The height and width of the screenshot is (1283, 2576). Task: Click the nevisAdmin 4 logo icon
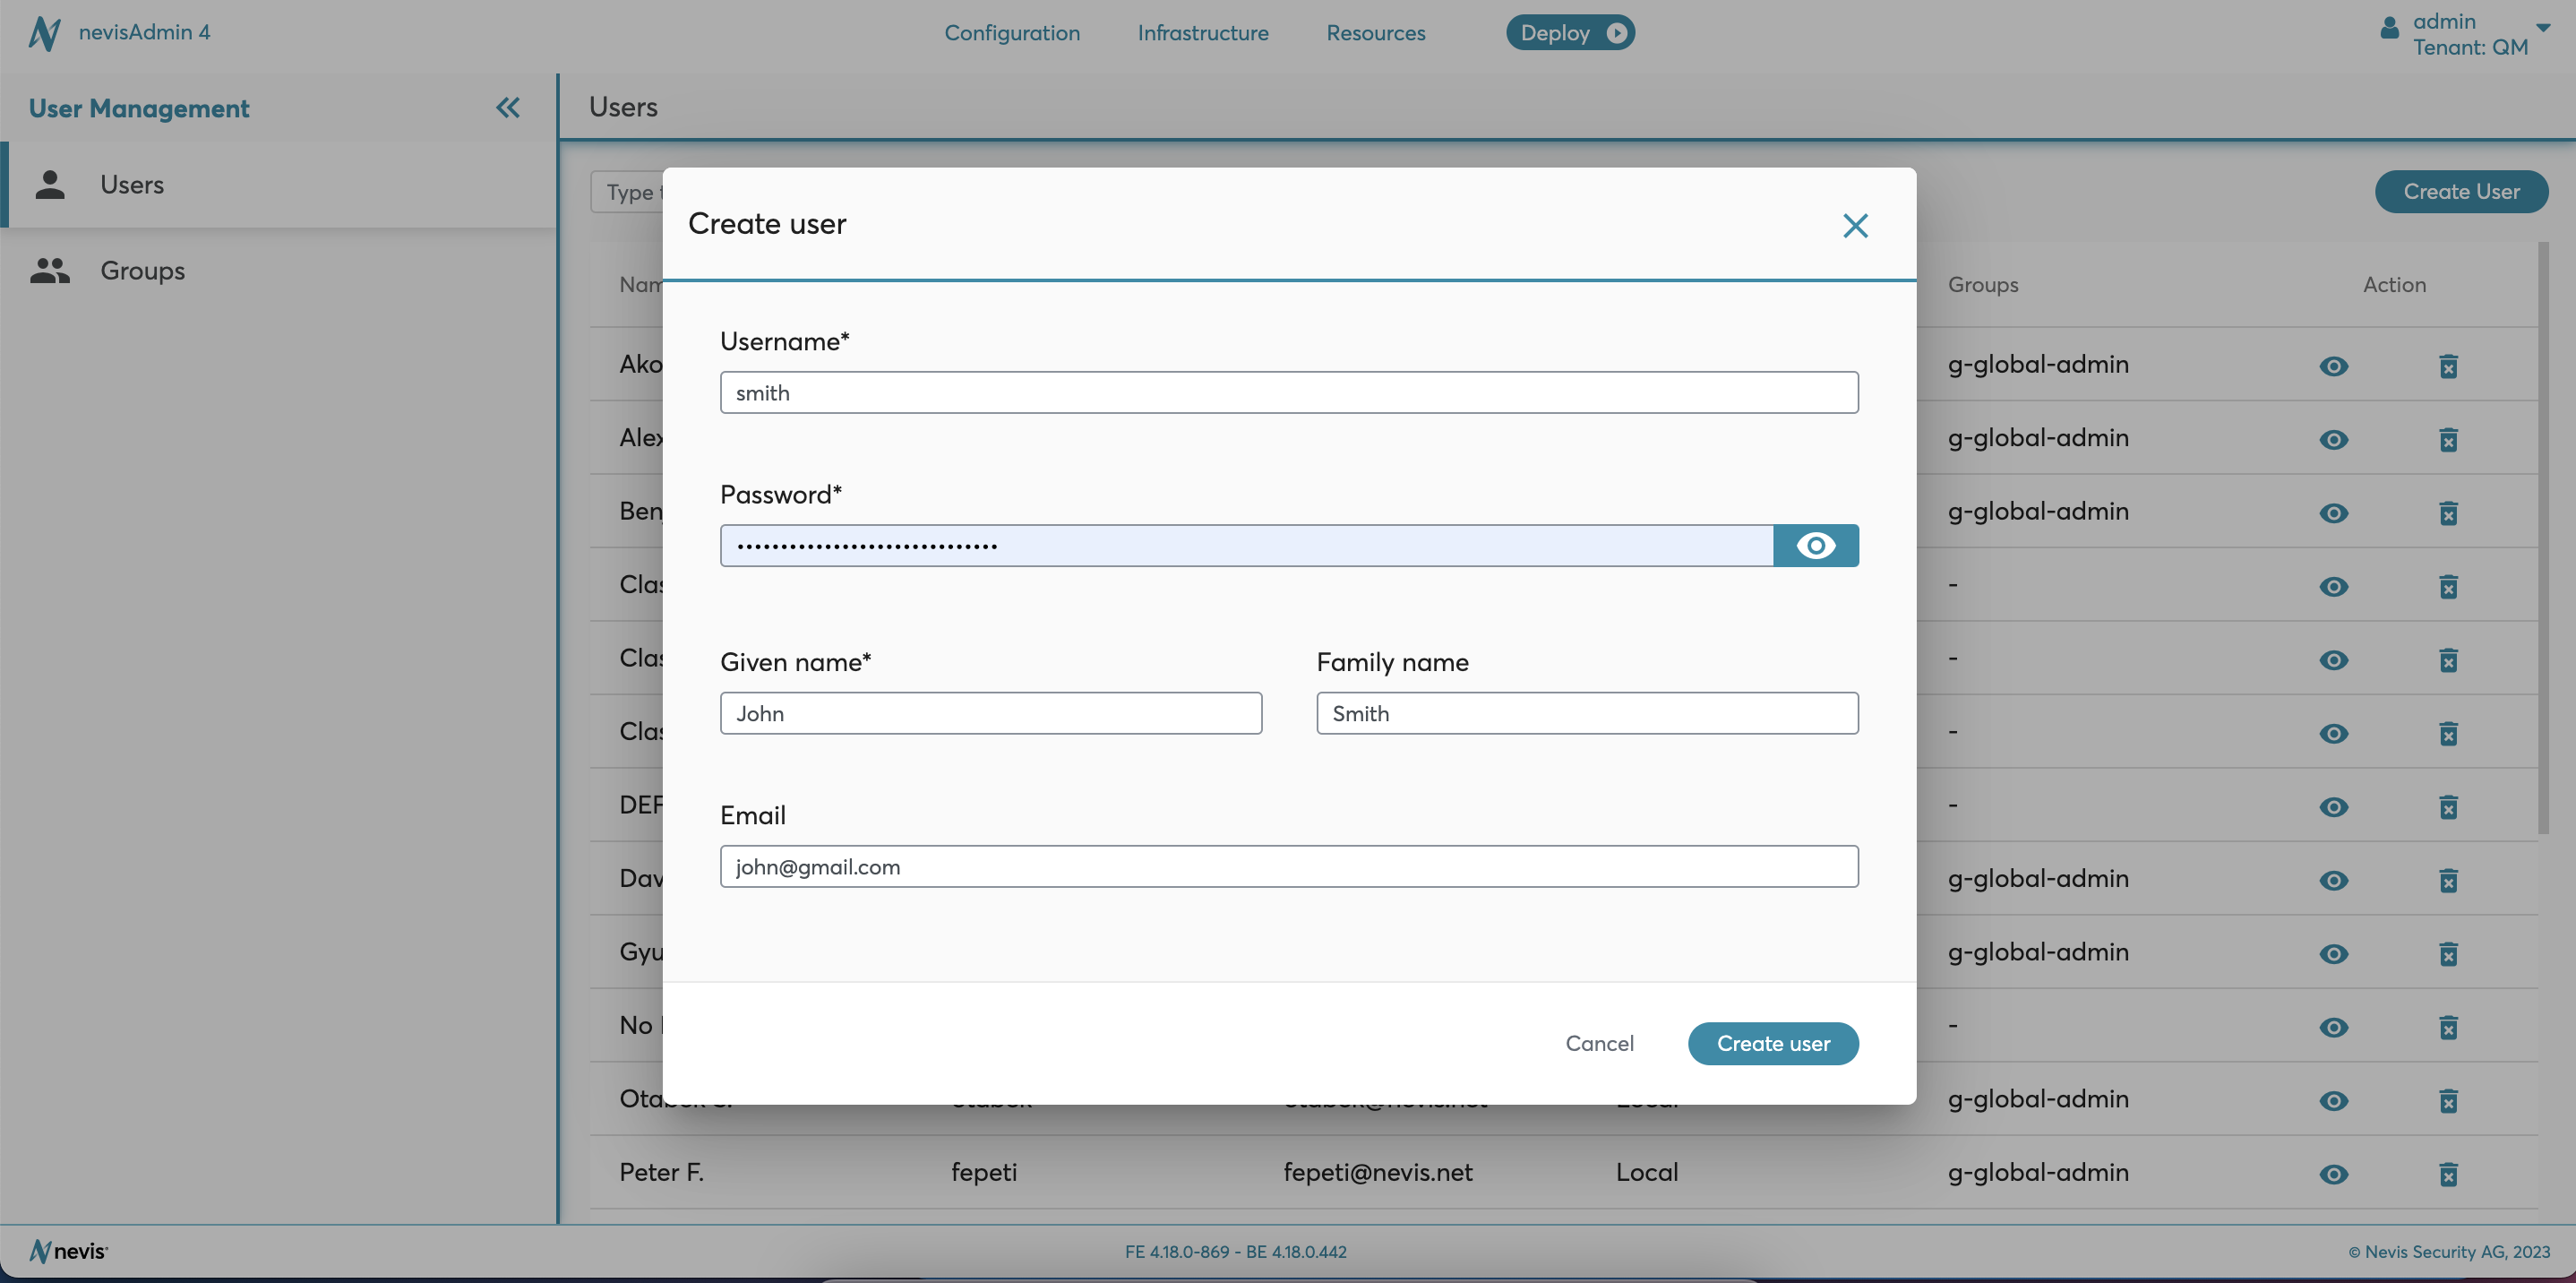coord(44,33)
